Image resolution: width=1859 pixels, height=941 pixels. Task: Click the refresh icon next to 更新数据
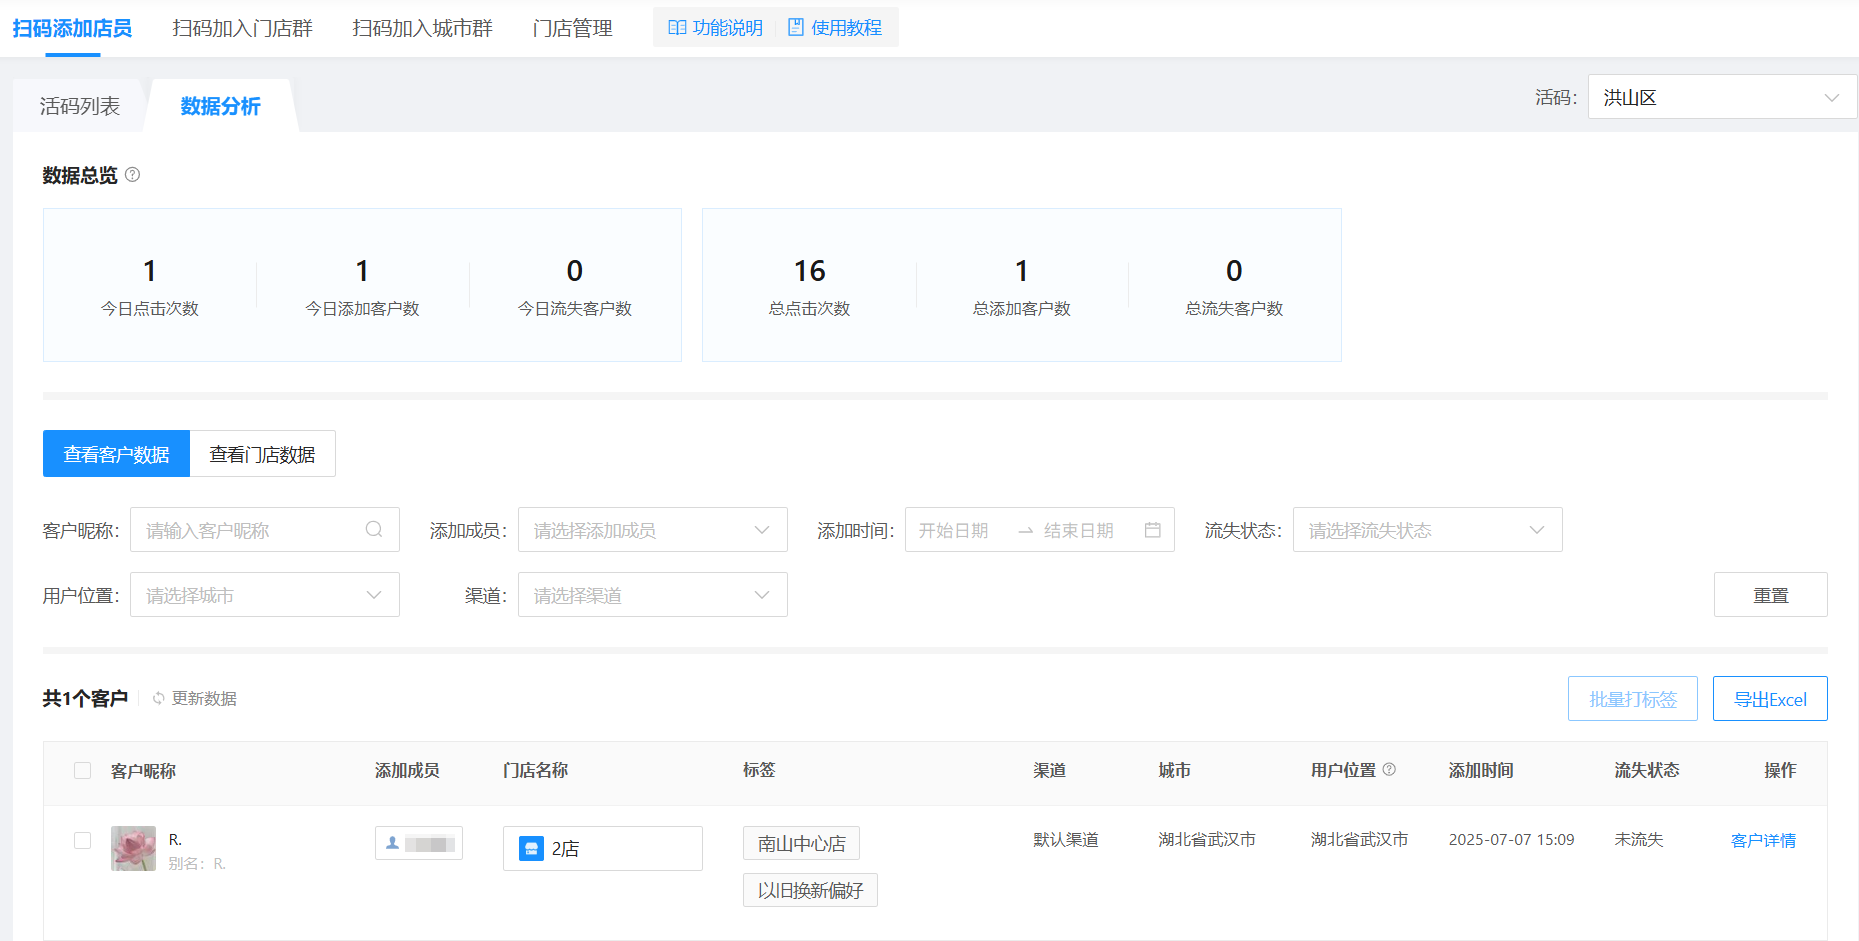coord(158,699)
